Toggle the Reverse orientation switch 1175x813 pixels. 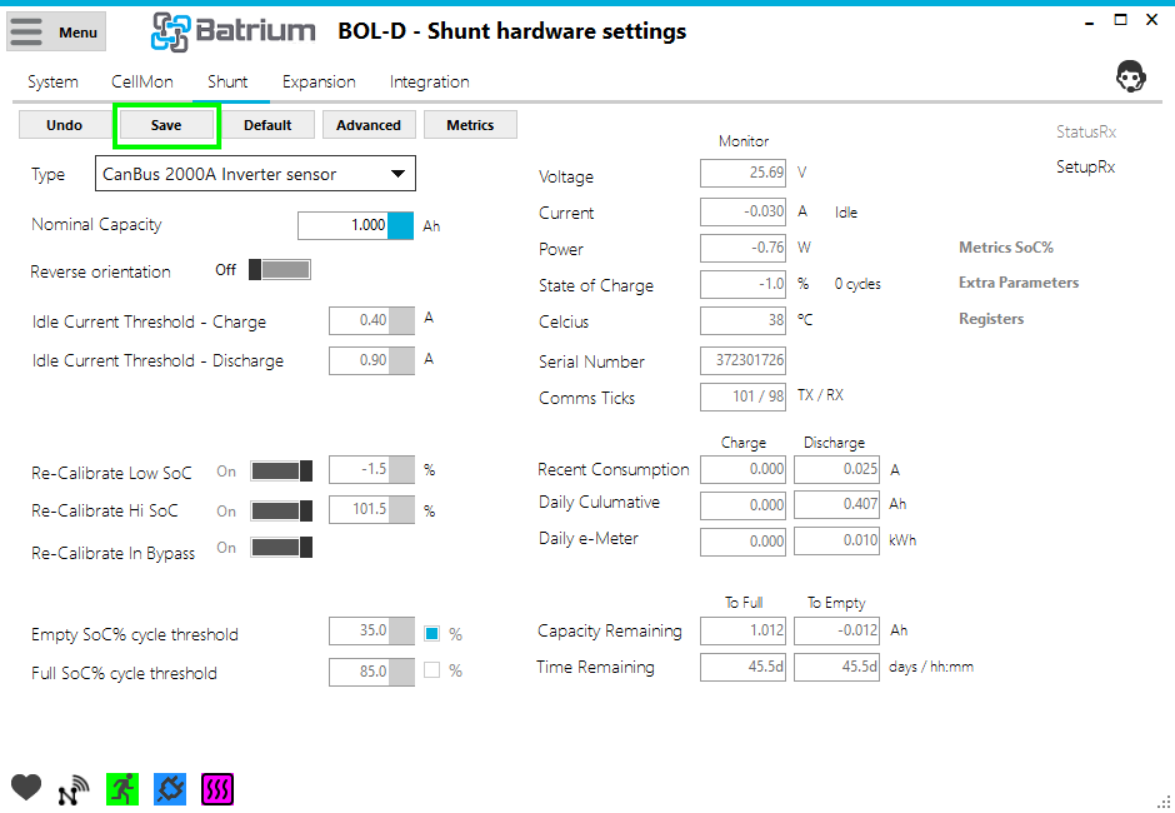click(x=280, y=270)
